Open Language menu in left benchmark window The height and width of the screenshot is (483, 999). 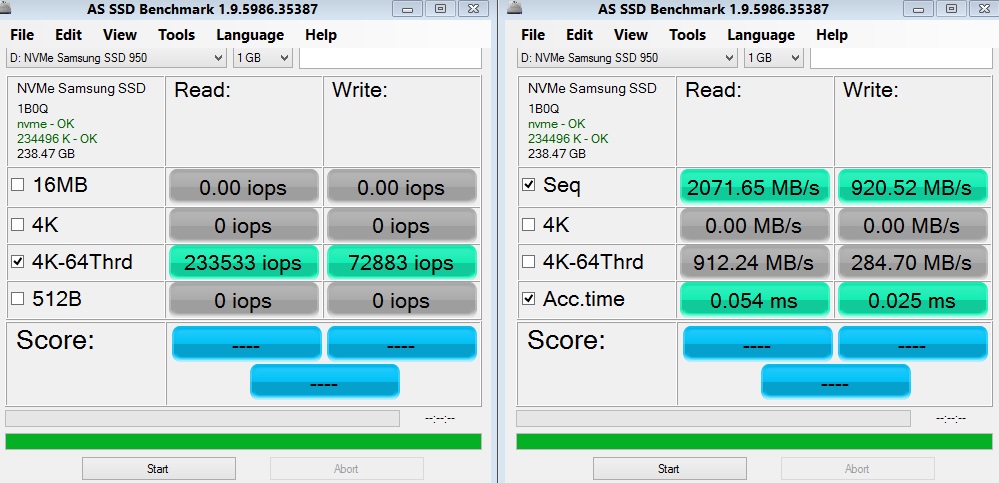click(x=250, y=35)
